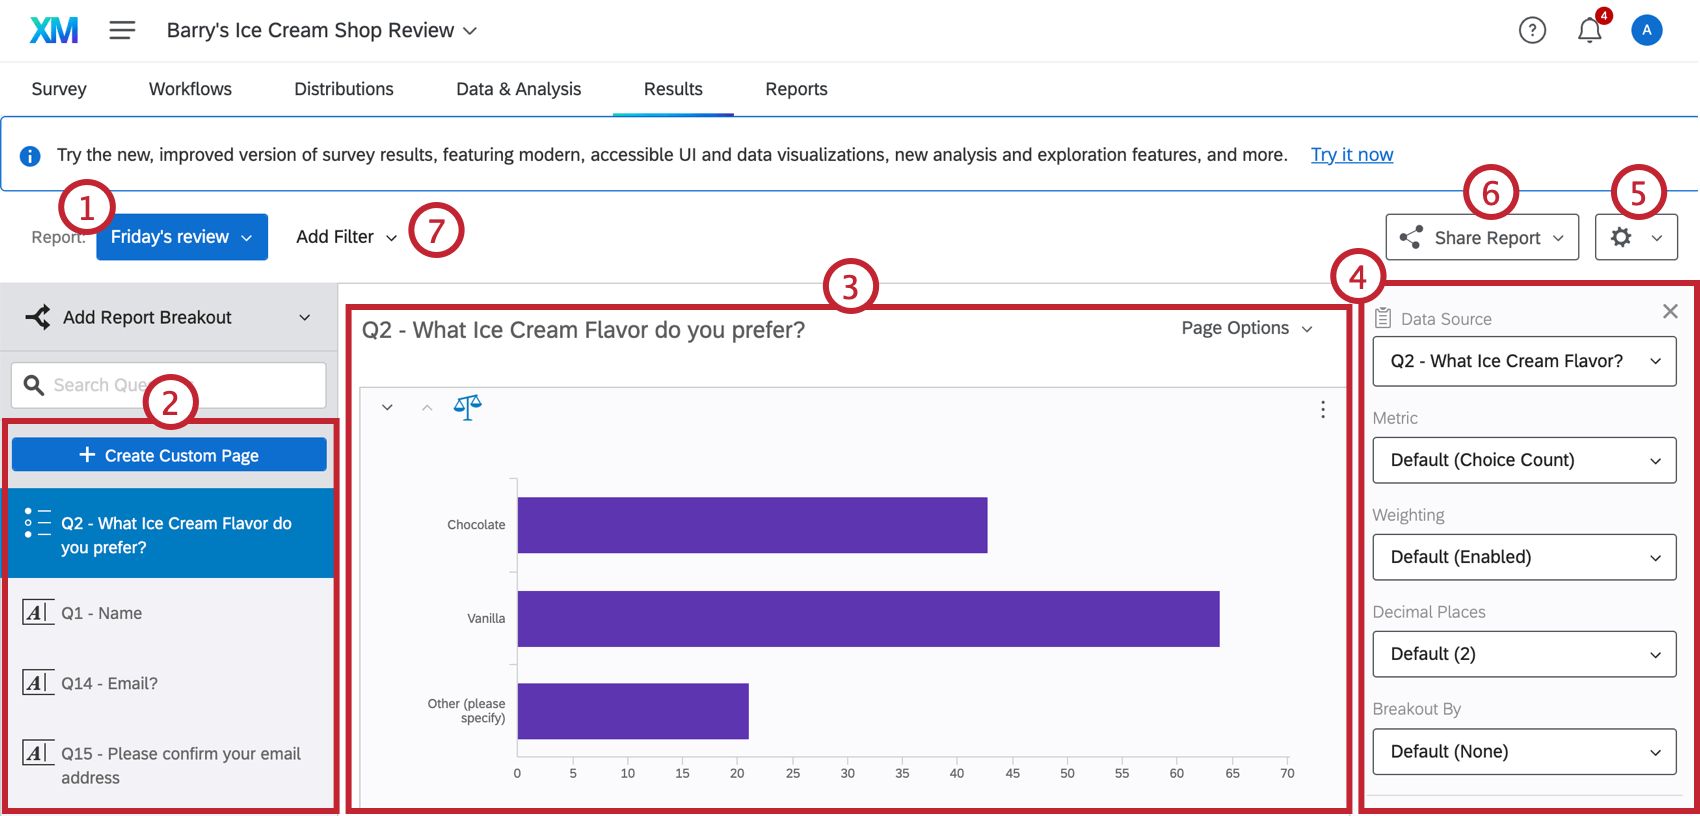Close the Data Source side panel
Image resolution: width=1700 pixels, height=816 pixels.
(1669, 312)
